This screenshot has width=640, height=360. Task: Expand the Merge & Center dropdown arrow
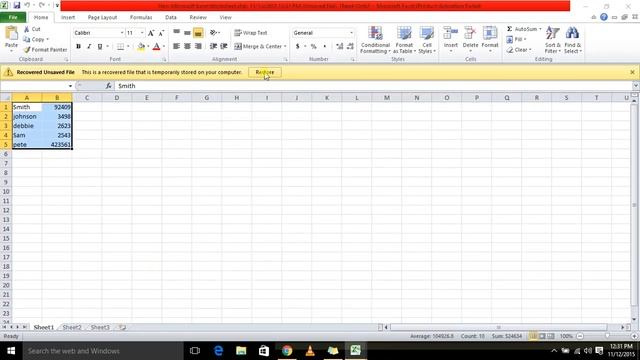coord(285,47)
